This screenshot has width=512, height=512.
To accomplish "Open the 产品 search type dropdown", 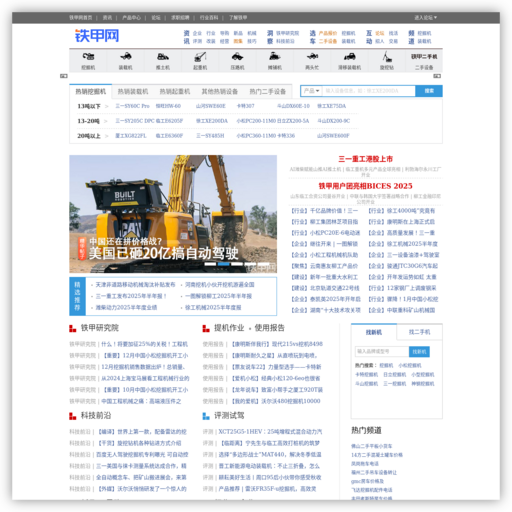I will (312, 91).
